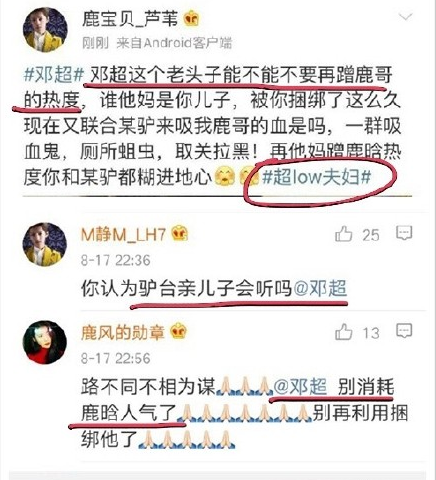Open the #邓超# hashtag topic
The image size is (436, 480).
[54, 75]
